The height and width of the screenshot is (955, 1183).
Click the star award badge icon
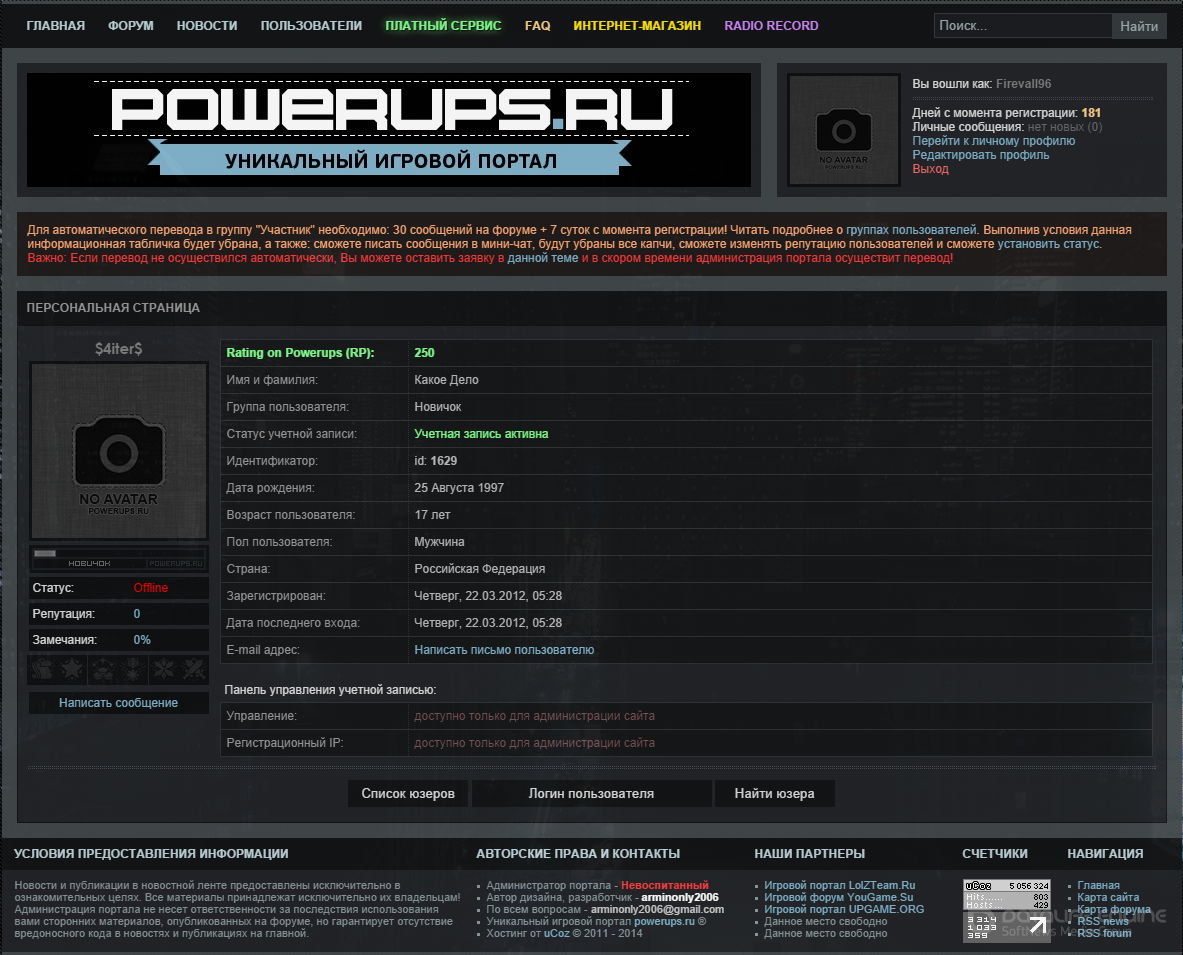tap(72, 669)
